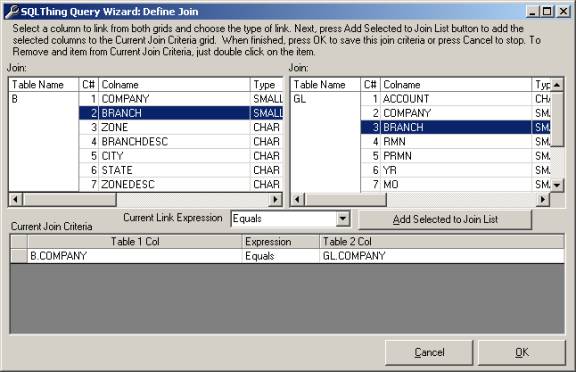Screen dimensions: 576x372
Task: Click right grid's horizontal scroll right arrow
Action: (x=543, y=200)
